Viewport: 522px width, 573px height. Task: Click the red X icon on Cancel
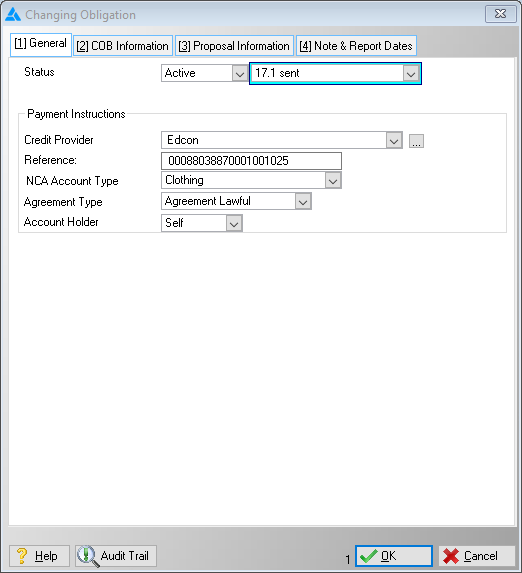point(451,556)
